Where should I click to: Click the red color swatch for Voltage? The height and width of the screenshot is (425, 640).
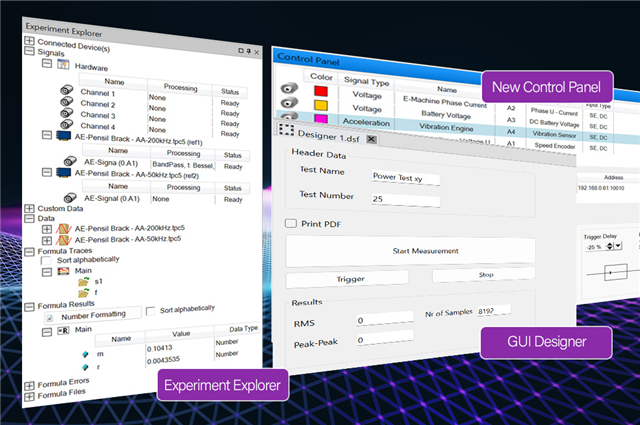(x=322, y=91)
